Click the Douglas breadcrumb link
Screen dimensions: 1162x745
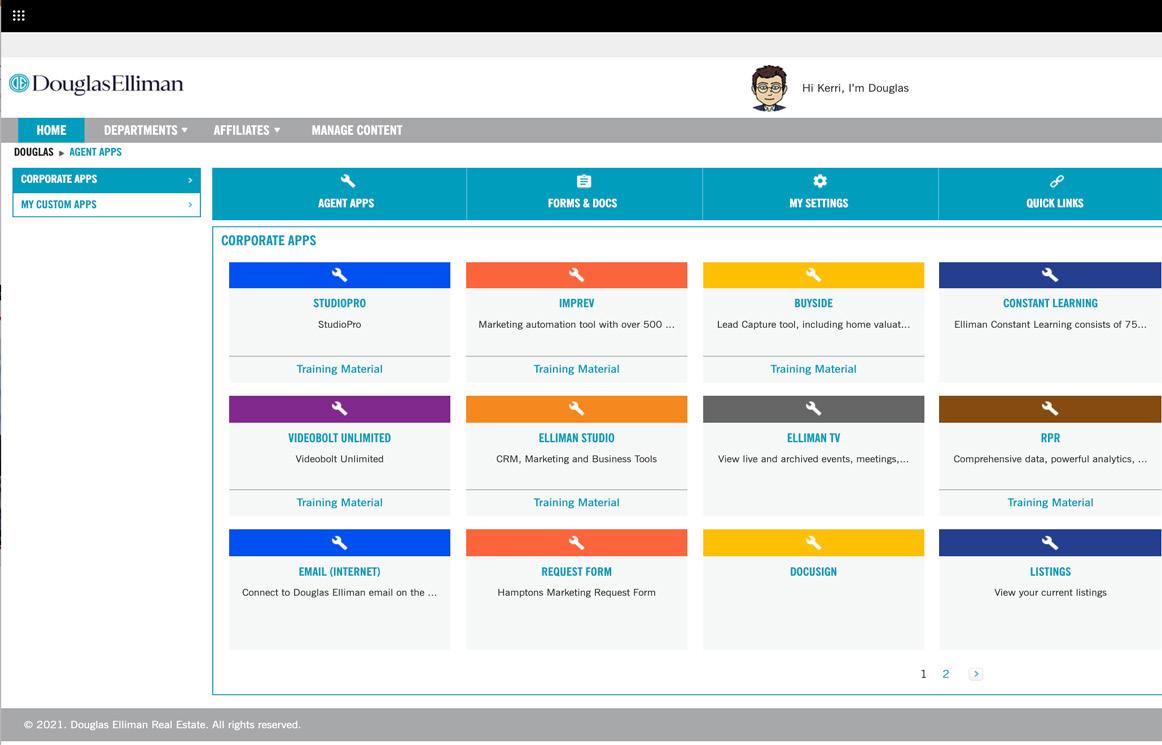(33, 152)
